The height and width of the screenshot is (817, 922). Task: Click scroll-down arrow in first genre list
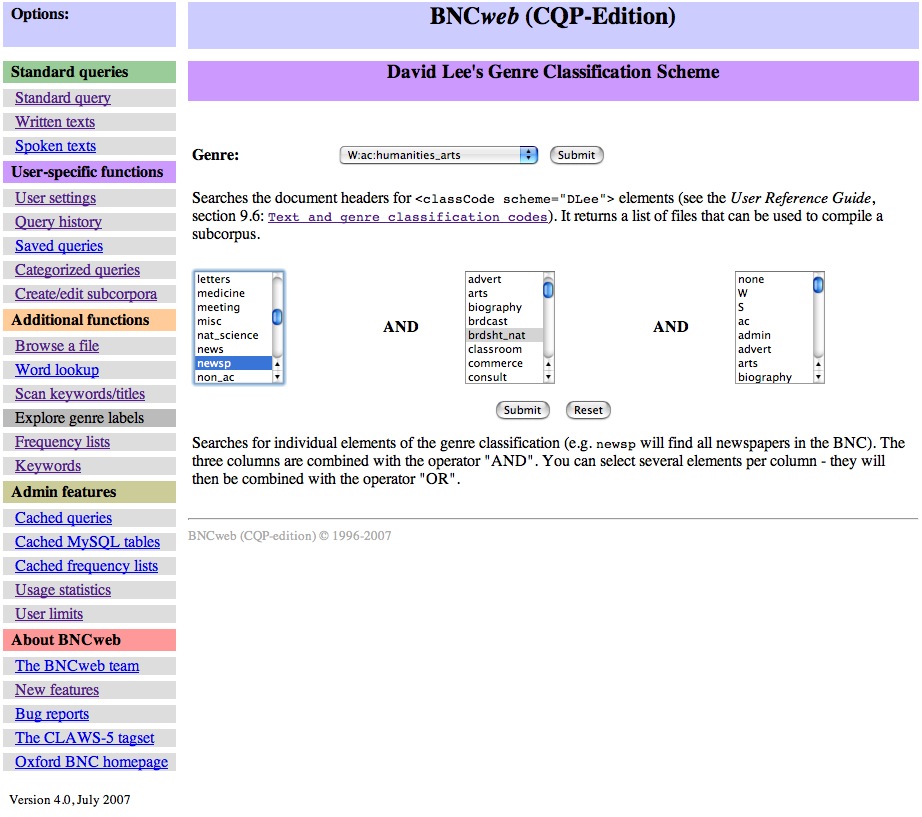coord(278,377)
